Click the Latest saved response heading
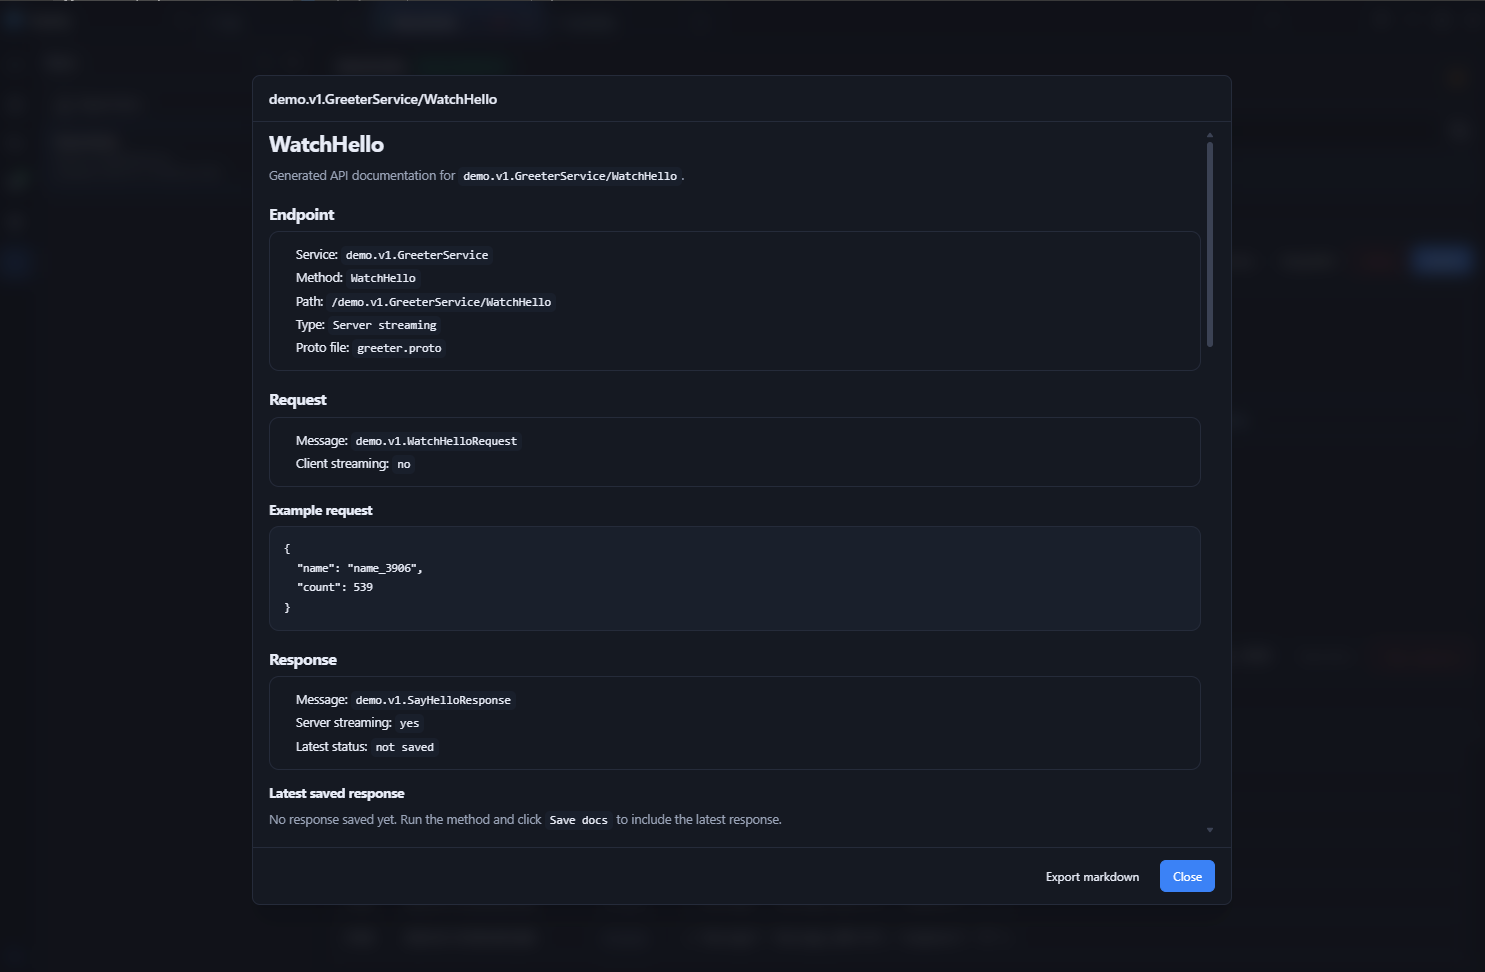1485x972 pixels. pos(336,793)
